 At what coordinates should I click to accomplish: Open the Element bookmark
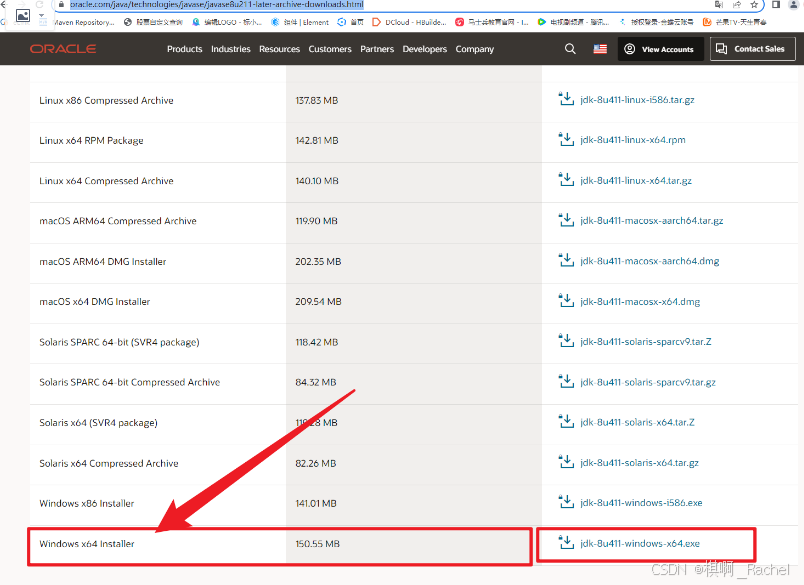[300, 22]
